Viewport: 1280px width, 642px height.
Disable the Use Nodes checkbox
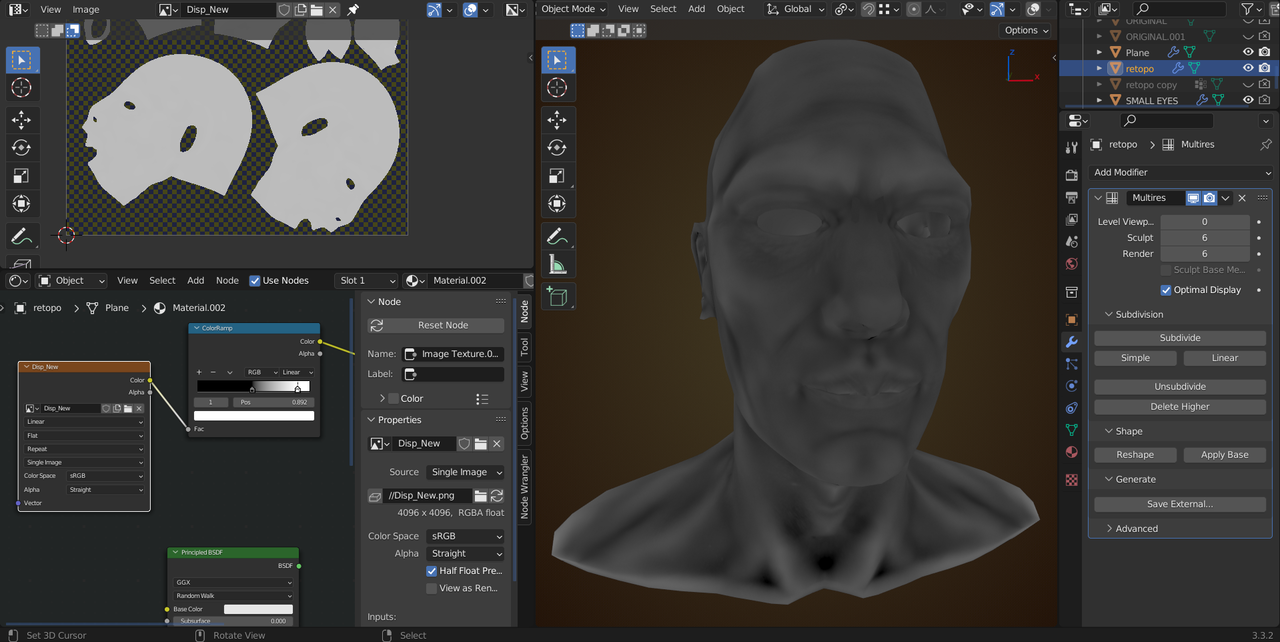tap(255, 281)
